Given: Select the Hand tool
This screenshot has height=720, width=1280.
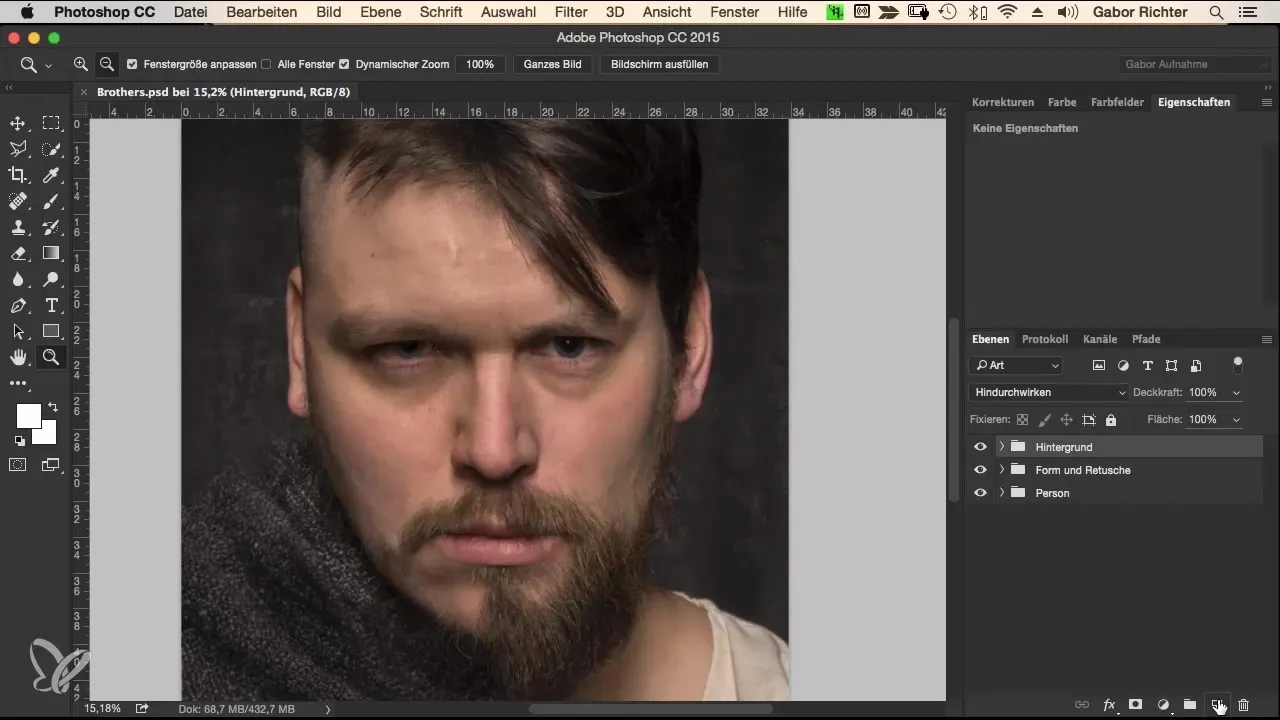Looking at the screenshot, I should [18, 357].
